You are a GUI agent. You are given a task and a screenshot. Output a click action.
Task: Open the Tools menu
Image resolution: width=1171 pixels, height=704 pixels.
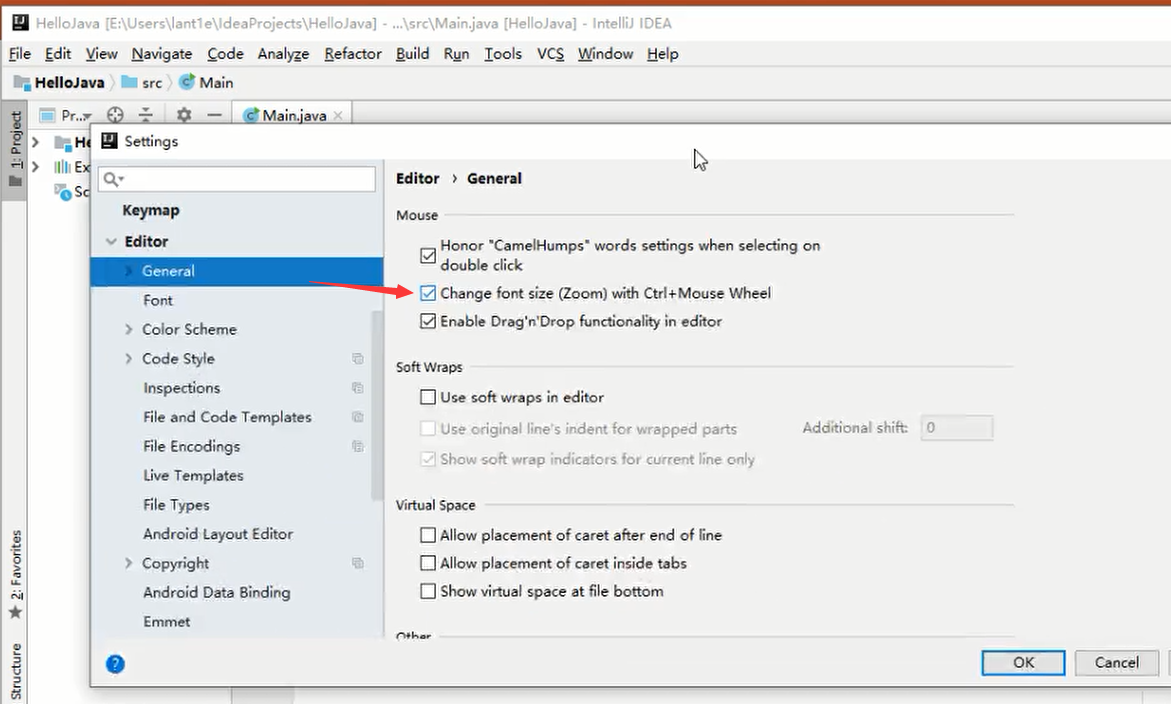point(503,54)
